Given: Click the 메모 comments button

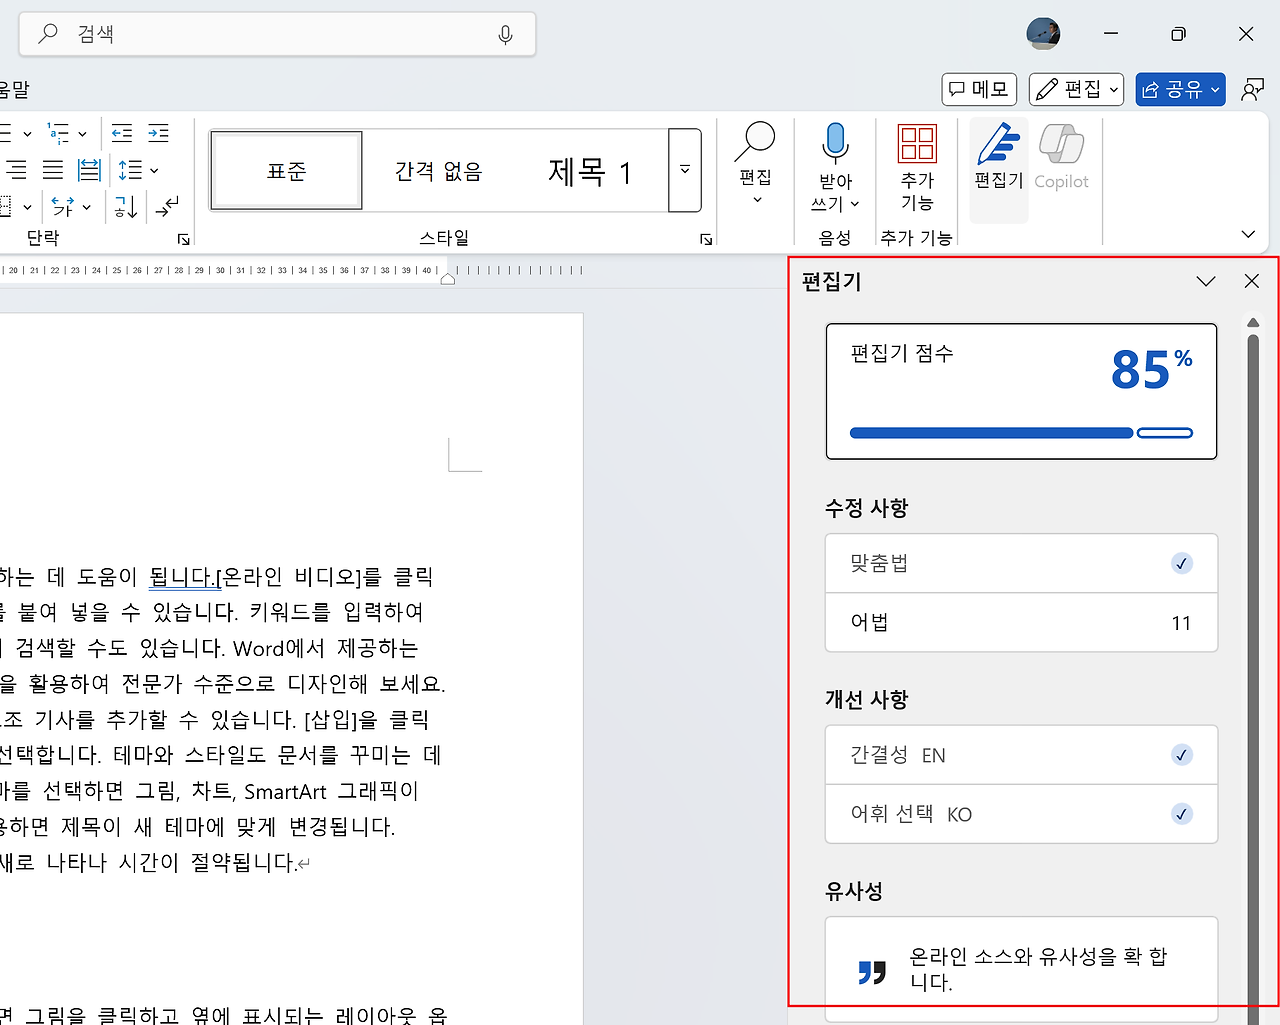Looking at the screenshot, I should coord(979,89).
